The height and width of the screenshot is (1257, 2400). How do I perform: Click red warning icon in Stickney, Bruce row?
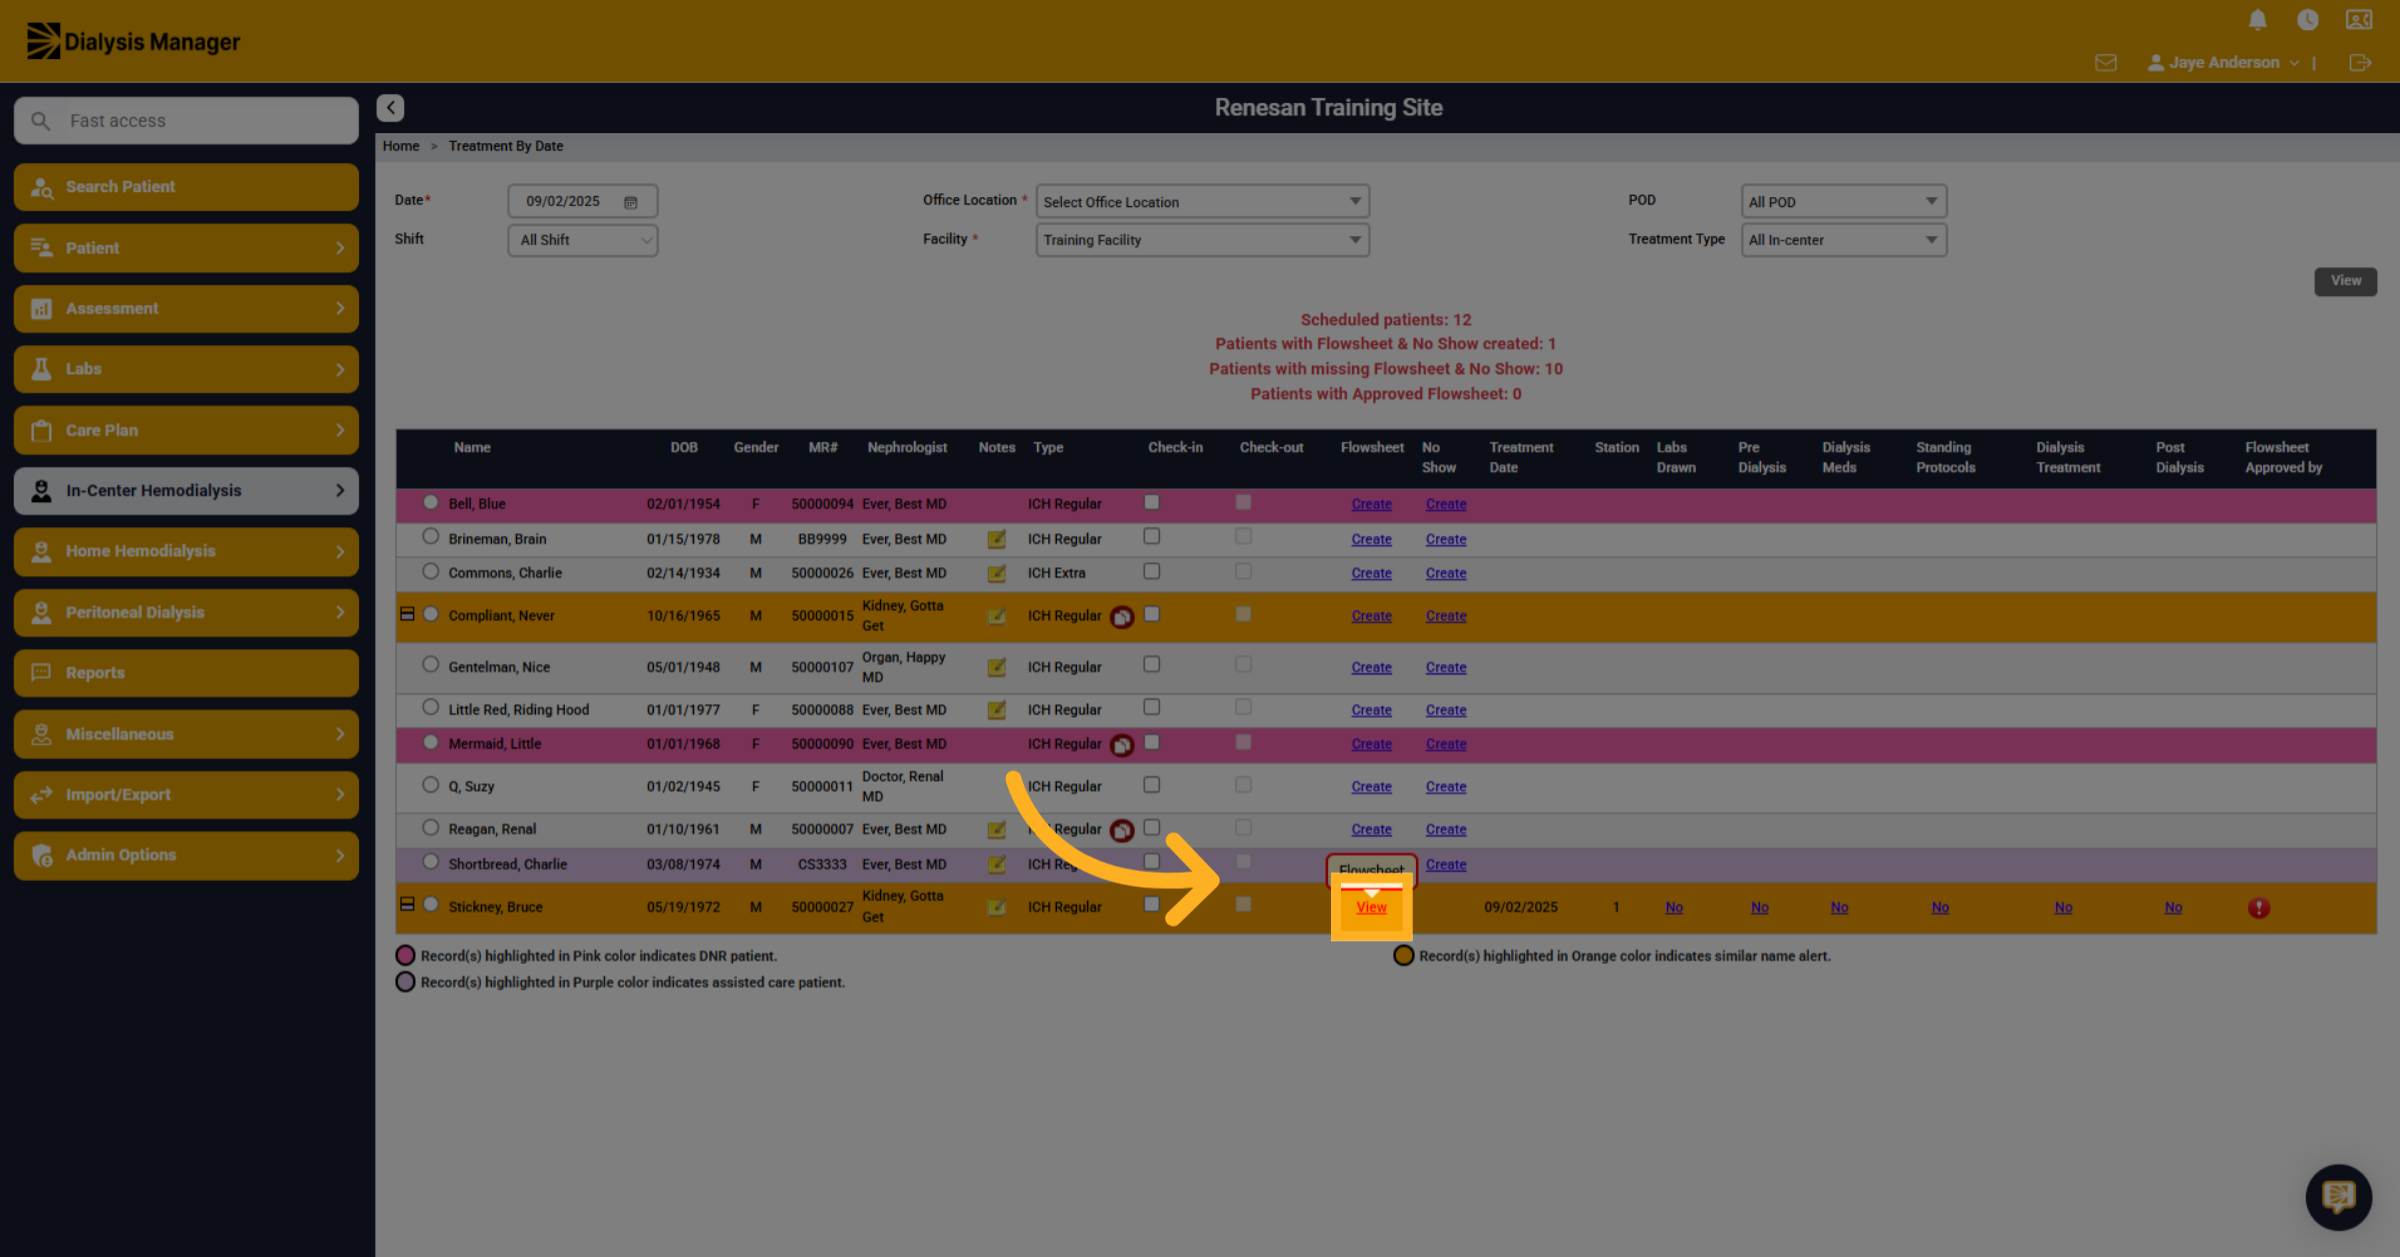coord(2259,908)
